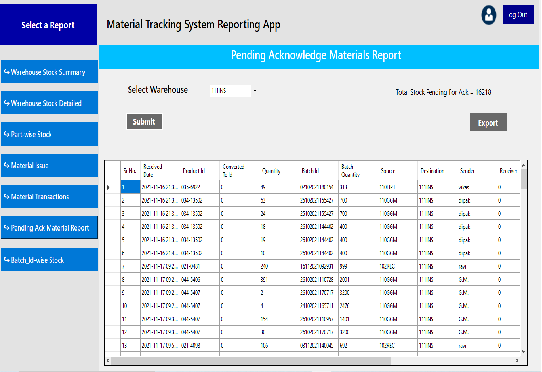This screenshot has height=372, width=542.
Task: Click the horizontal scrollbar right arrow
Action: pyautogui.click(x=517, y=361)
